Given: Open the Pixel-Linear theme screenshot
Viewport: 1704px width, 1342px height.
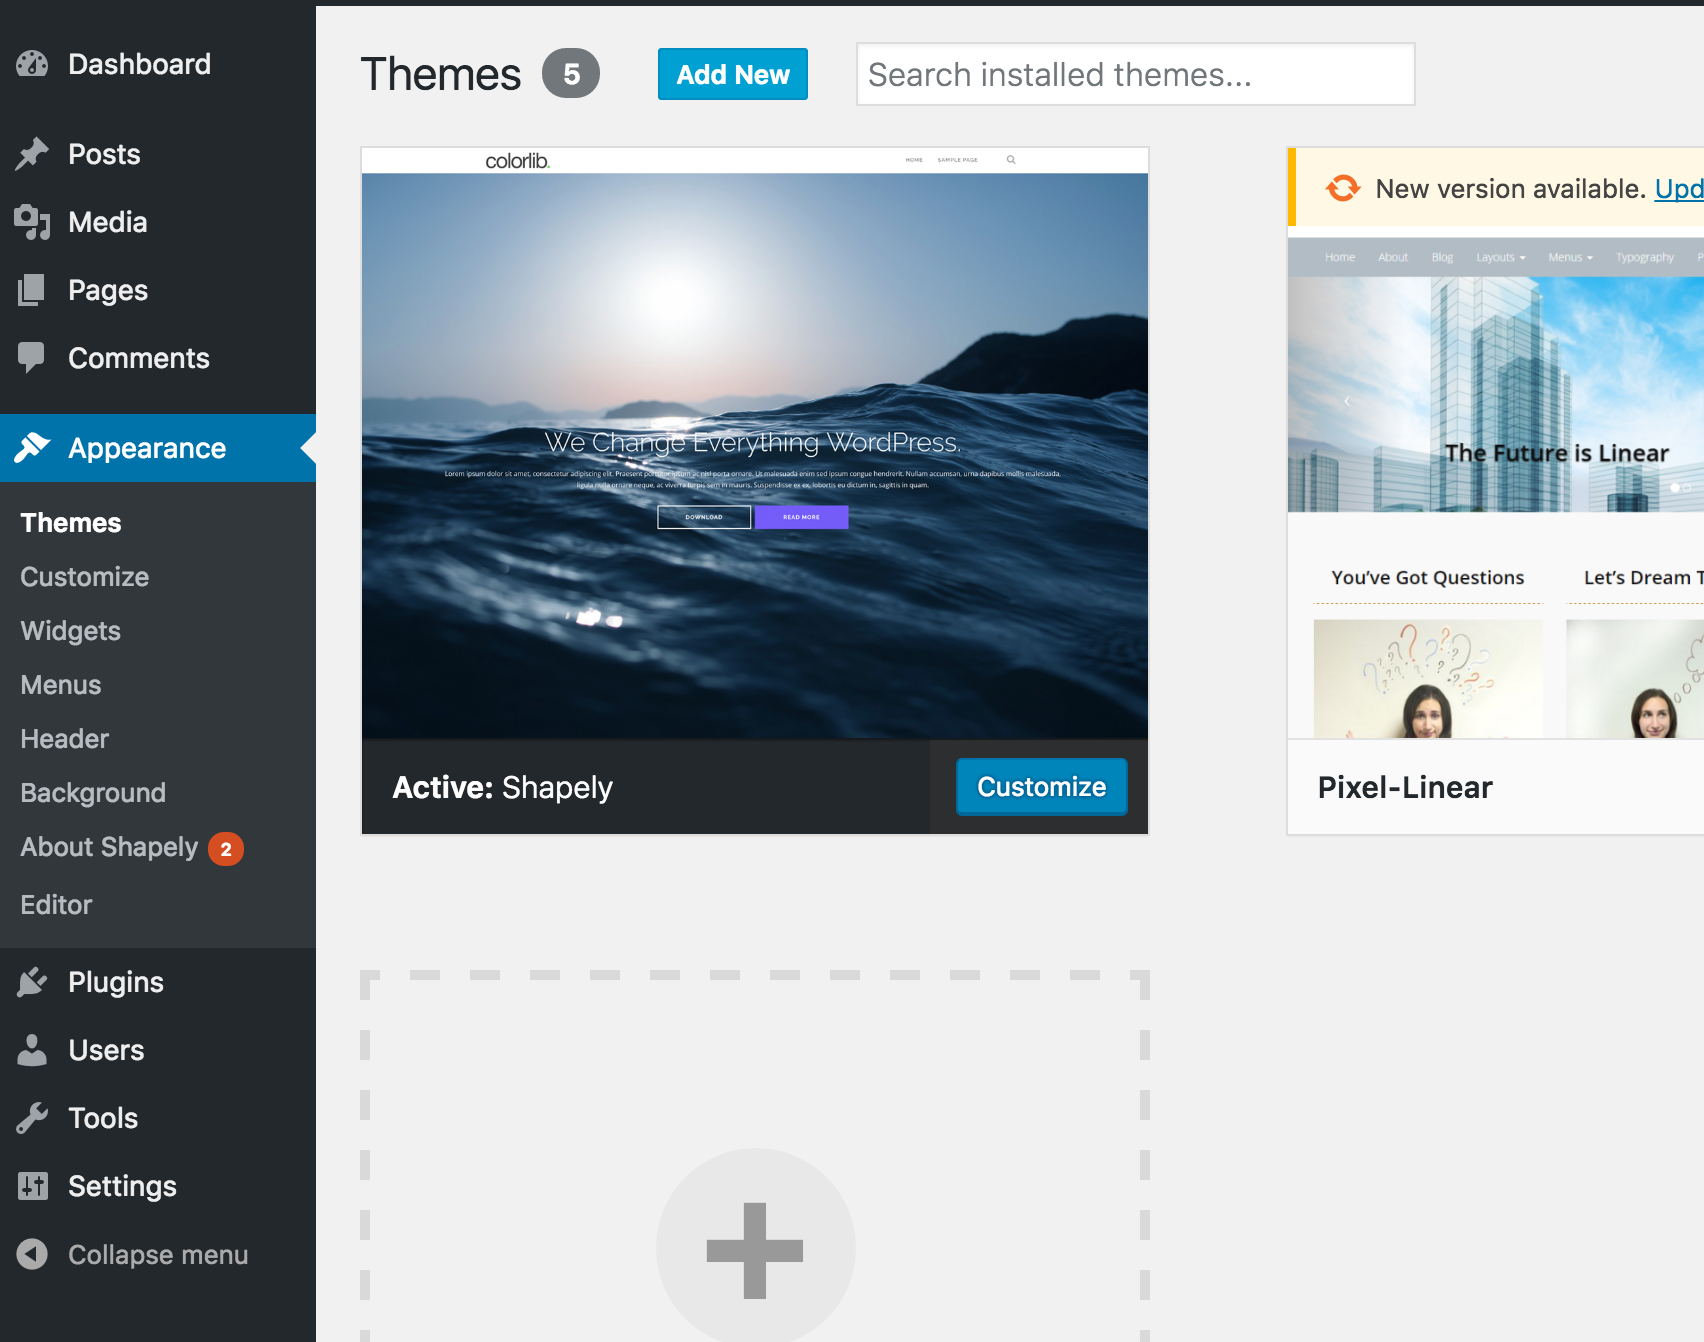Looking at the screenshot, I should [1496, 488].
